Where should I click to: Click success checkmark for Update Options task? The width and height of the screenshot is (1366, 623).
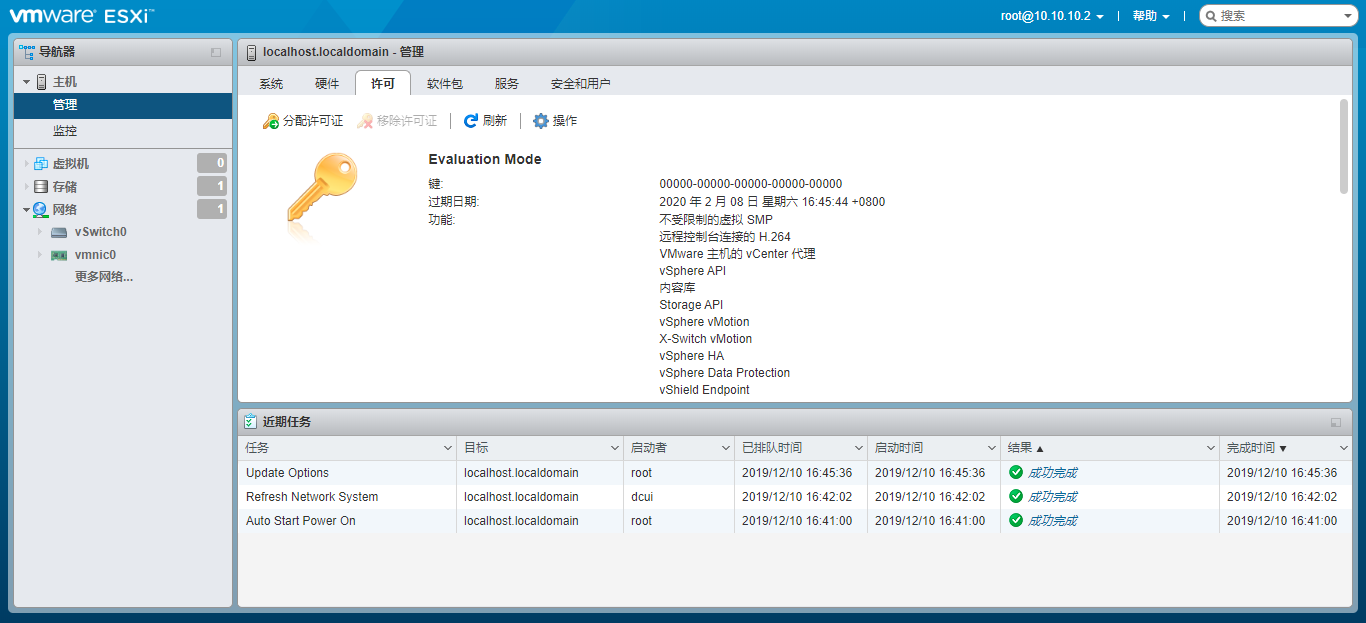click(1016, 473)
